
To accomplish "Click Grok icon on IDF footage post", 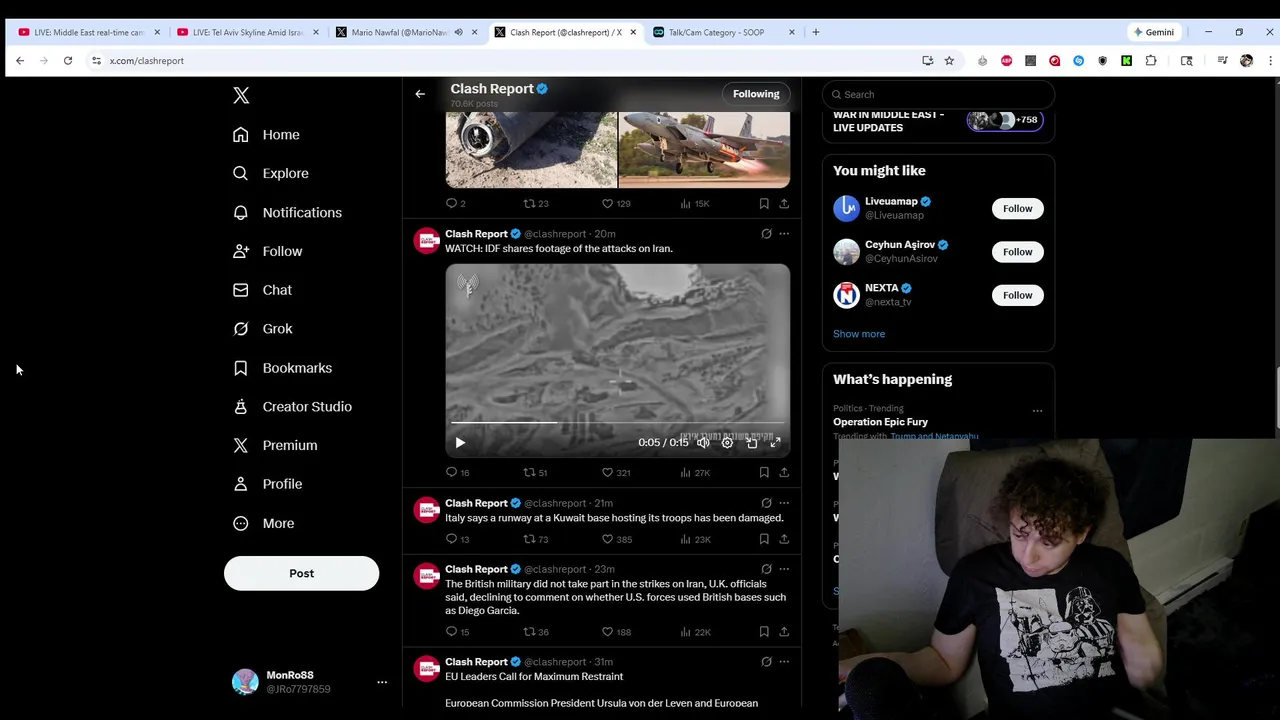I will pyautogui.click(x=766, y=234).
